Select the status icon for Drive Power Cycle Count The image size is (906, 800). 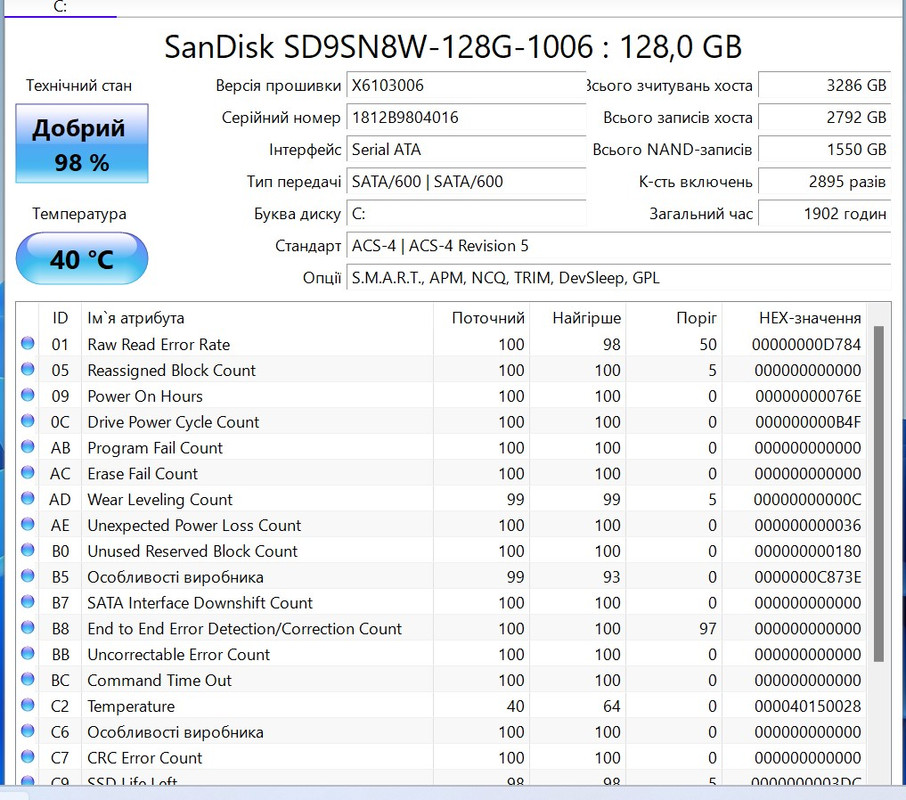pyautogui.click(x=27, y=421)
